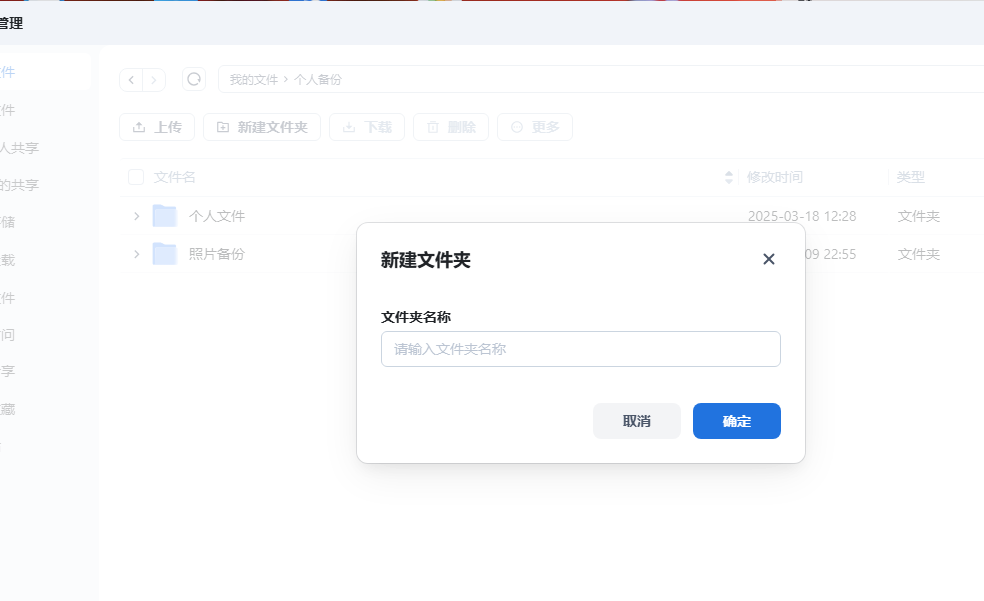Image resolution: width=984 pixels, height=601 pixels.
Task: Click 个人备份 in the breadcrumb path
Action: coord(318,80)
